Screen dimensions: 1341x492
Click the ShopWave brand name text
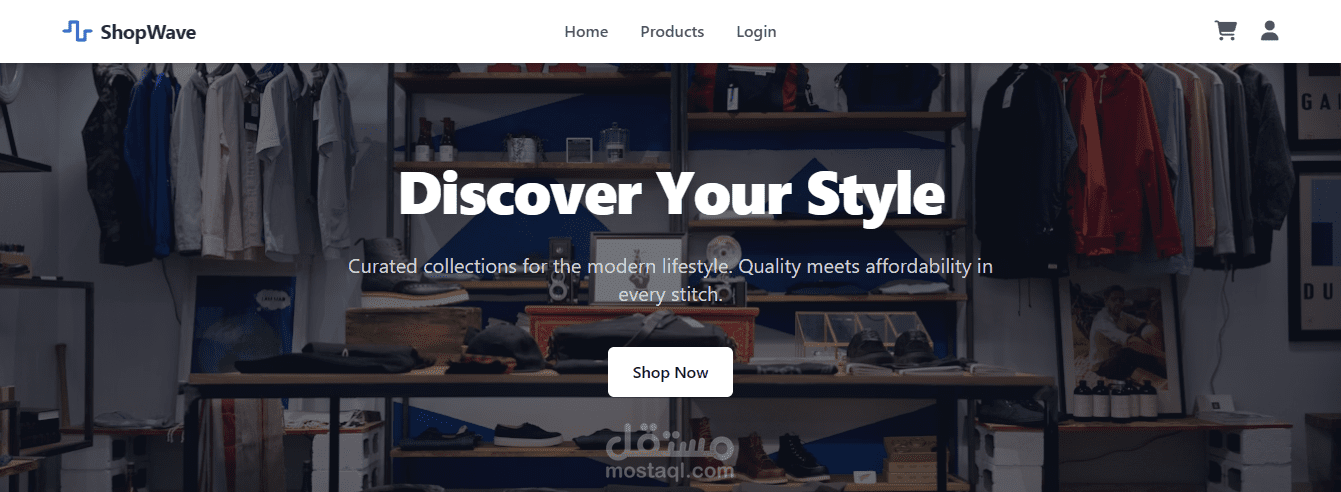[x=148, y=32]
